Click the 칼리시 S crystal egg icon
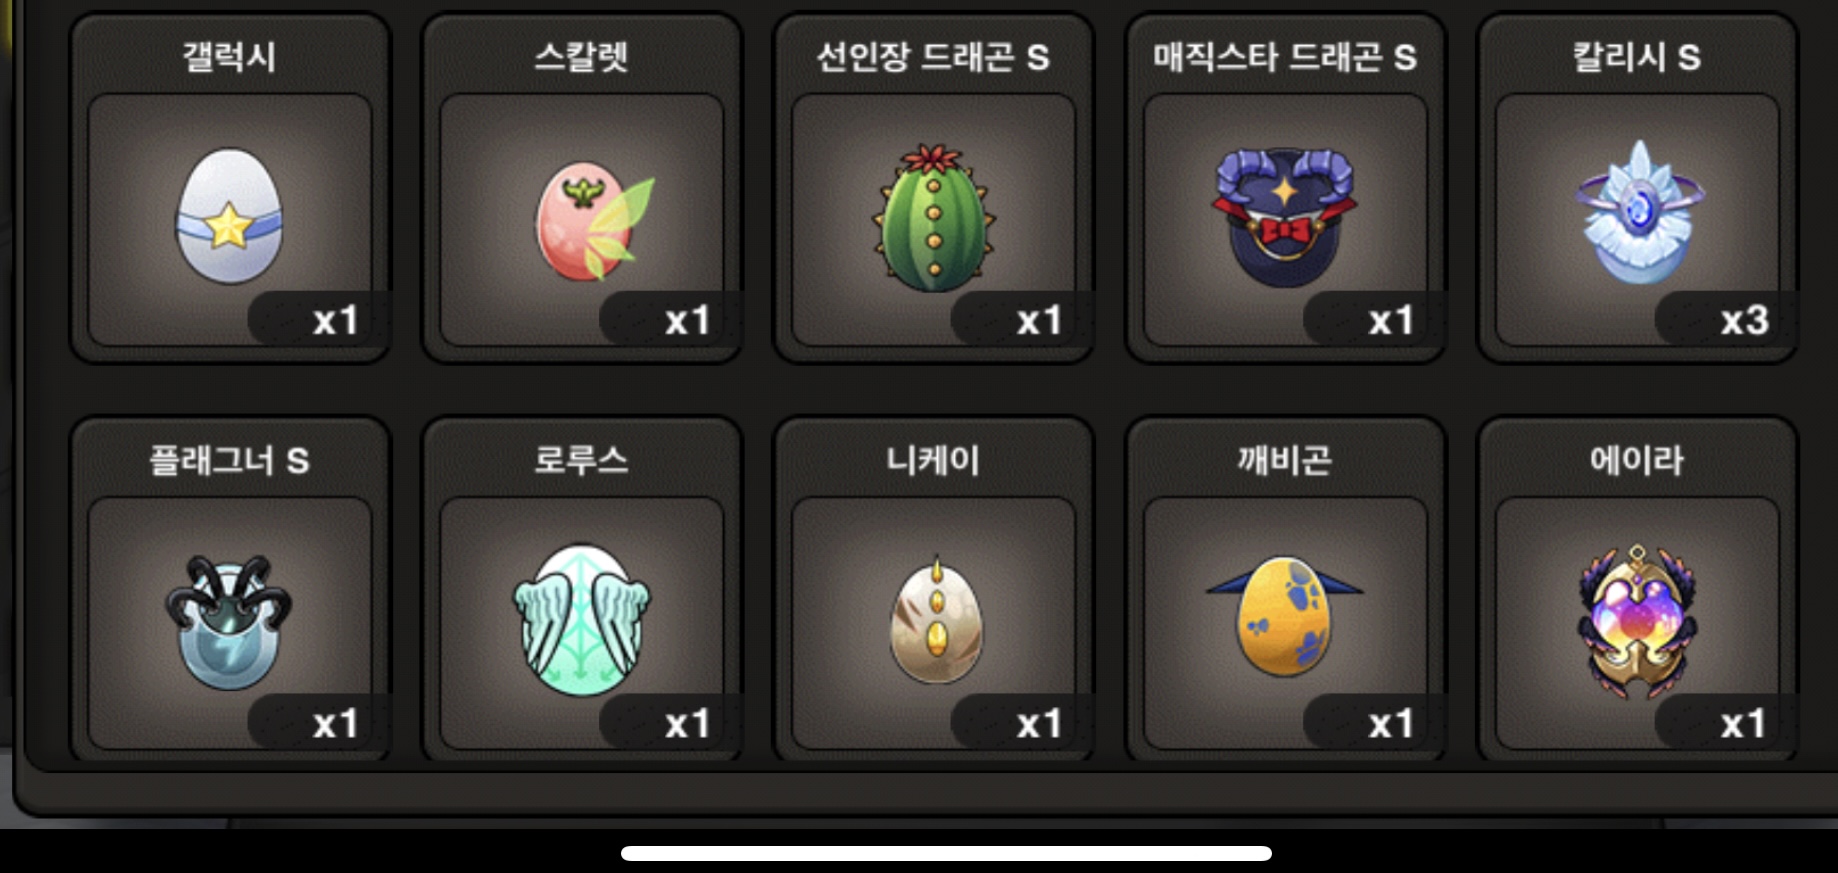The image size is (1838, 873). click(x=1638, y=212)
